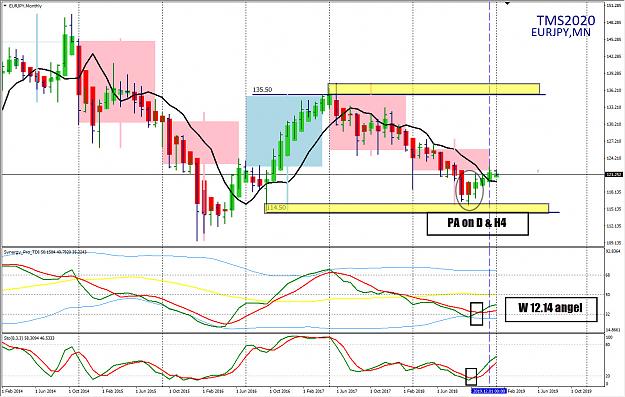This screenshot has width=625, height=397.
Task: Click the 109.135 price axis label
Action: tap(613, 242)
